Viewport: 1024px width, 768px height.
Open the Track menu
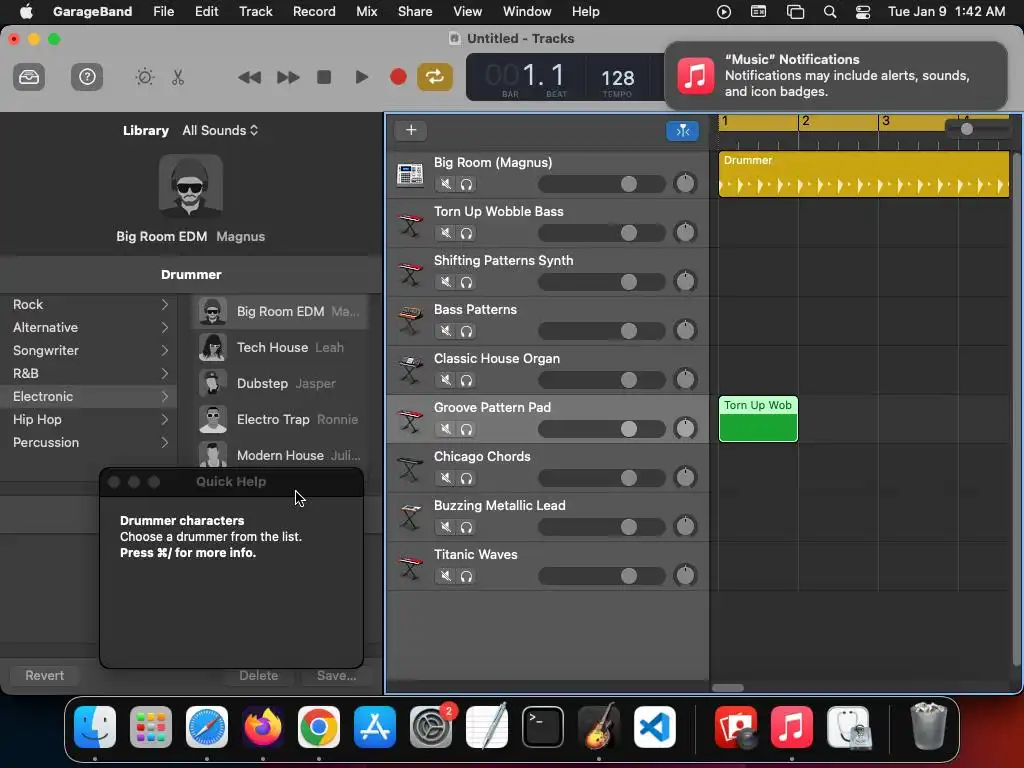click(x=255, y=11)
